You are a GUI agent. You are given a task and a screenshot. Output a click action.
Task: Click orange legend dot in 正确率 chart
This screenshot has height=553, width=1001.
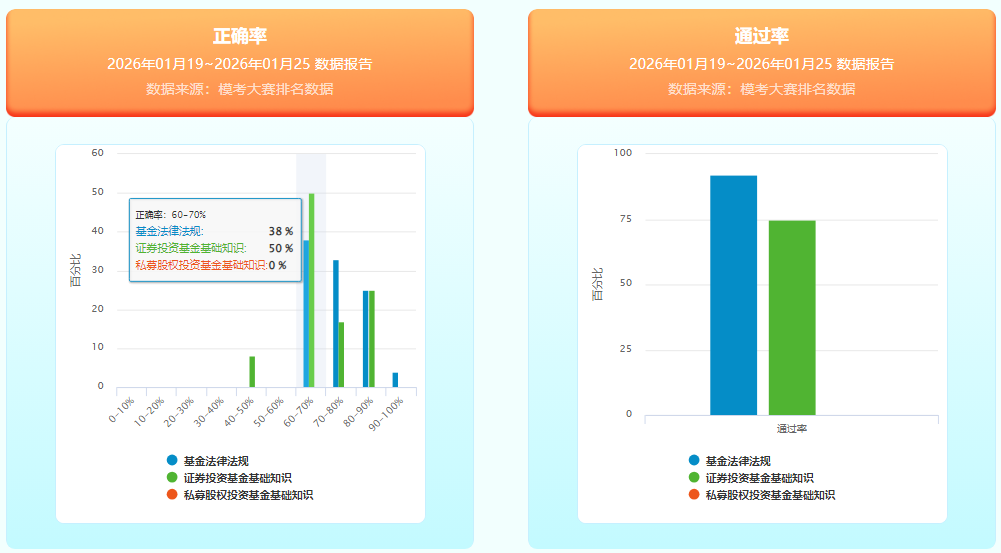[x=173, y=495]
